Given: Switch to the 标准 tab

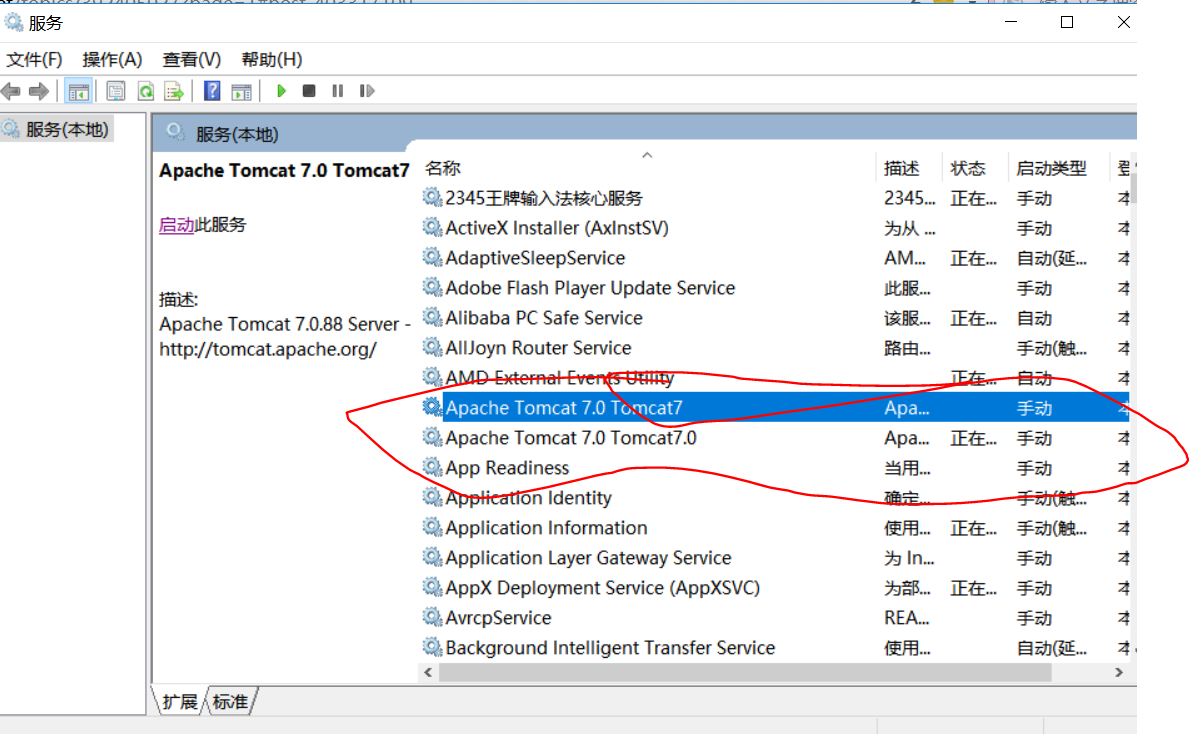Looking at the screenshot, I should click(230, 701).
